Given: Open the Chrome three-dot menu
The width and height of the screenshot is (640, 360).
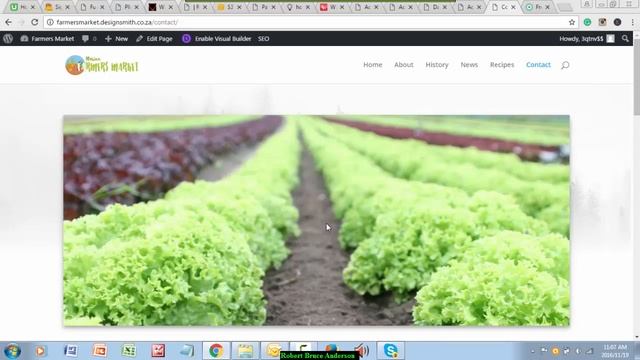Looking at the screenshot, I should pos(632,22).
